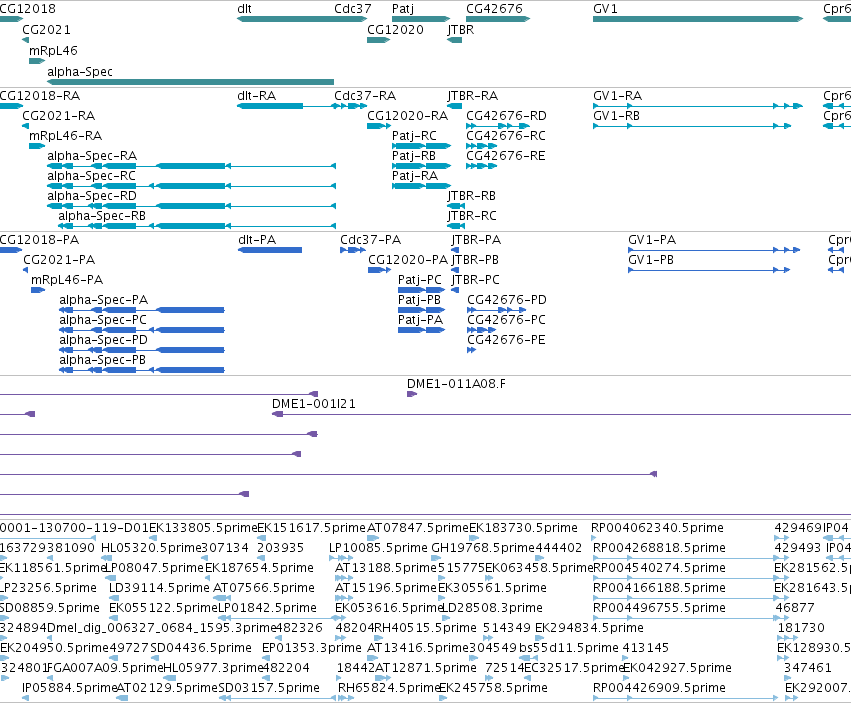Click the JTBR-PB protein label

click(x=475, y=260)
